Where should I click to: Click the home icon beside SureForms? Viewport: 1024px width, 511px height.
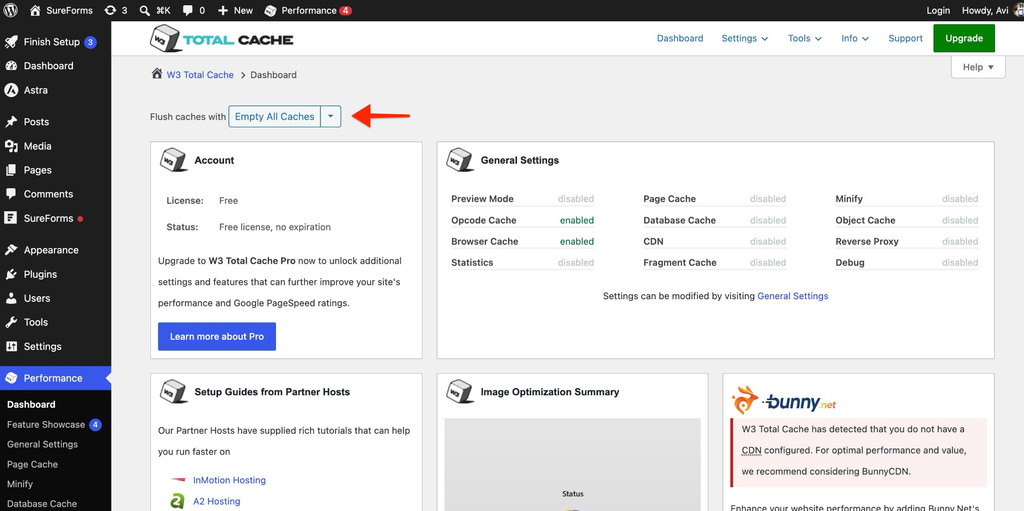click(35, 10)
